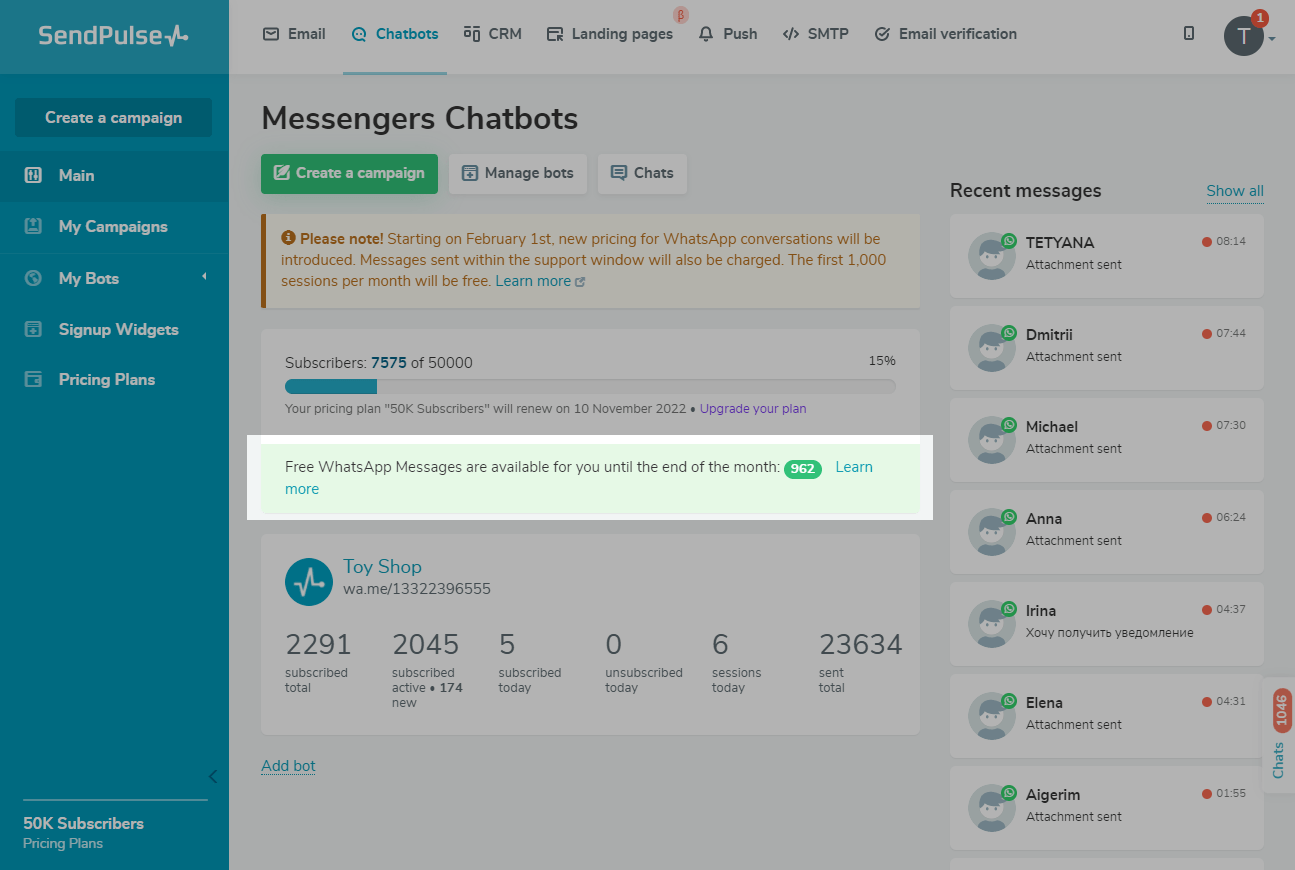This screenshot has width=1295, height=870.
Task: Switch to the Chatbots tab
Action: (395, 34)
